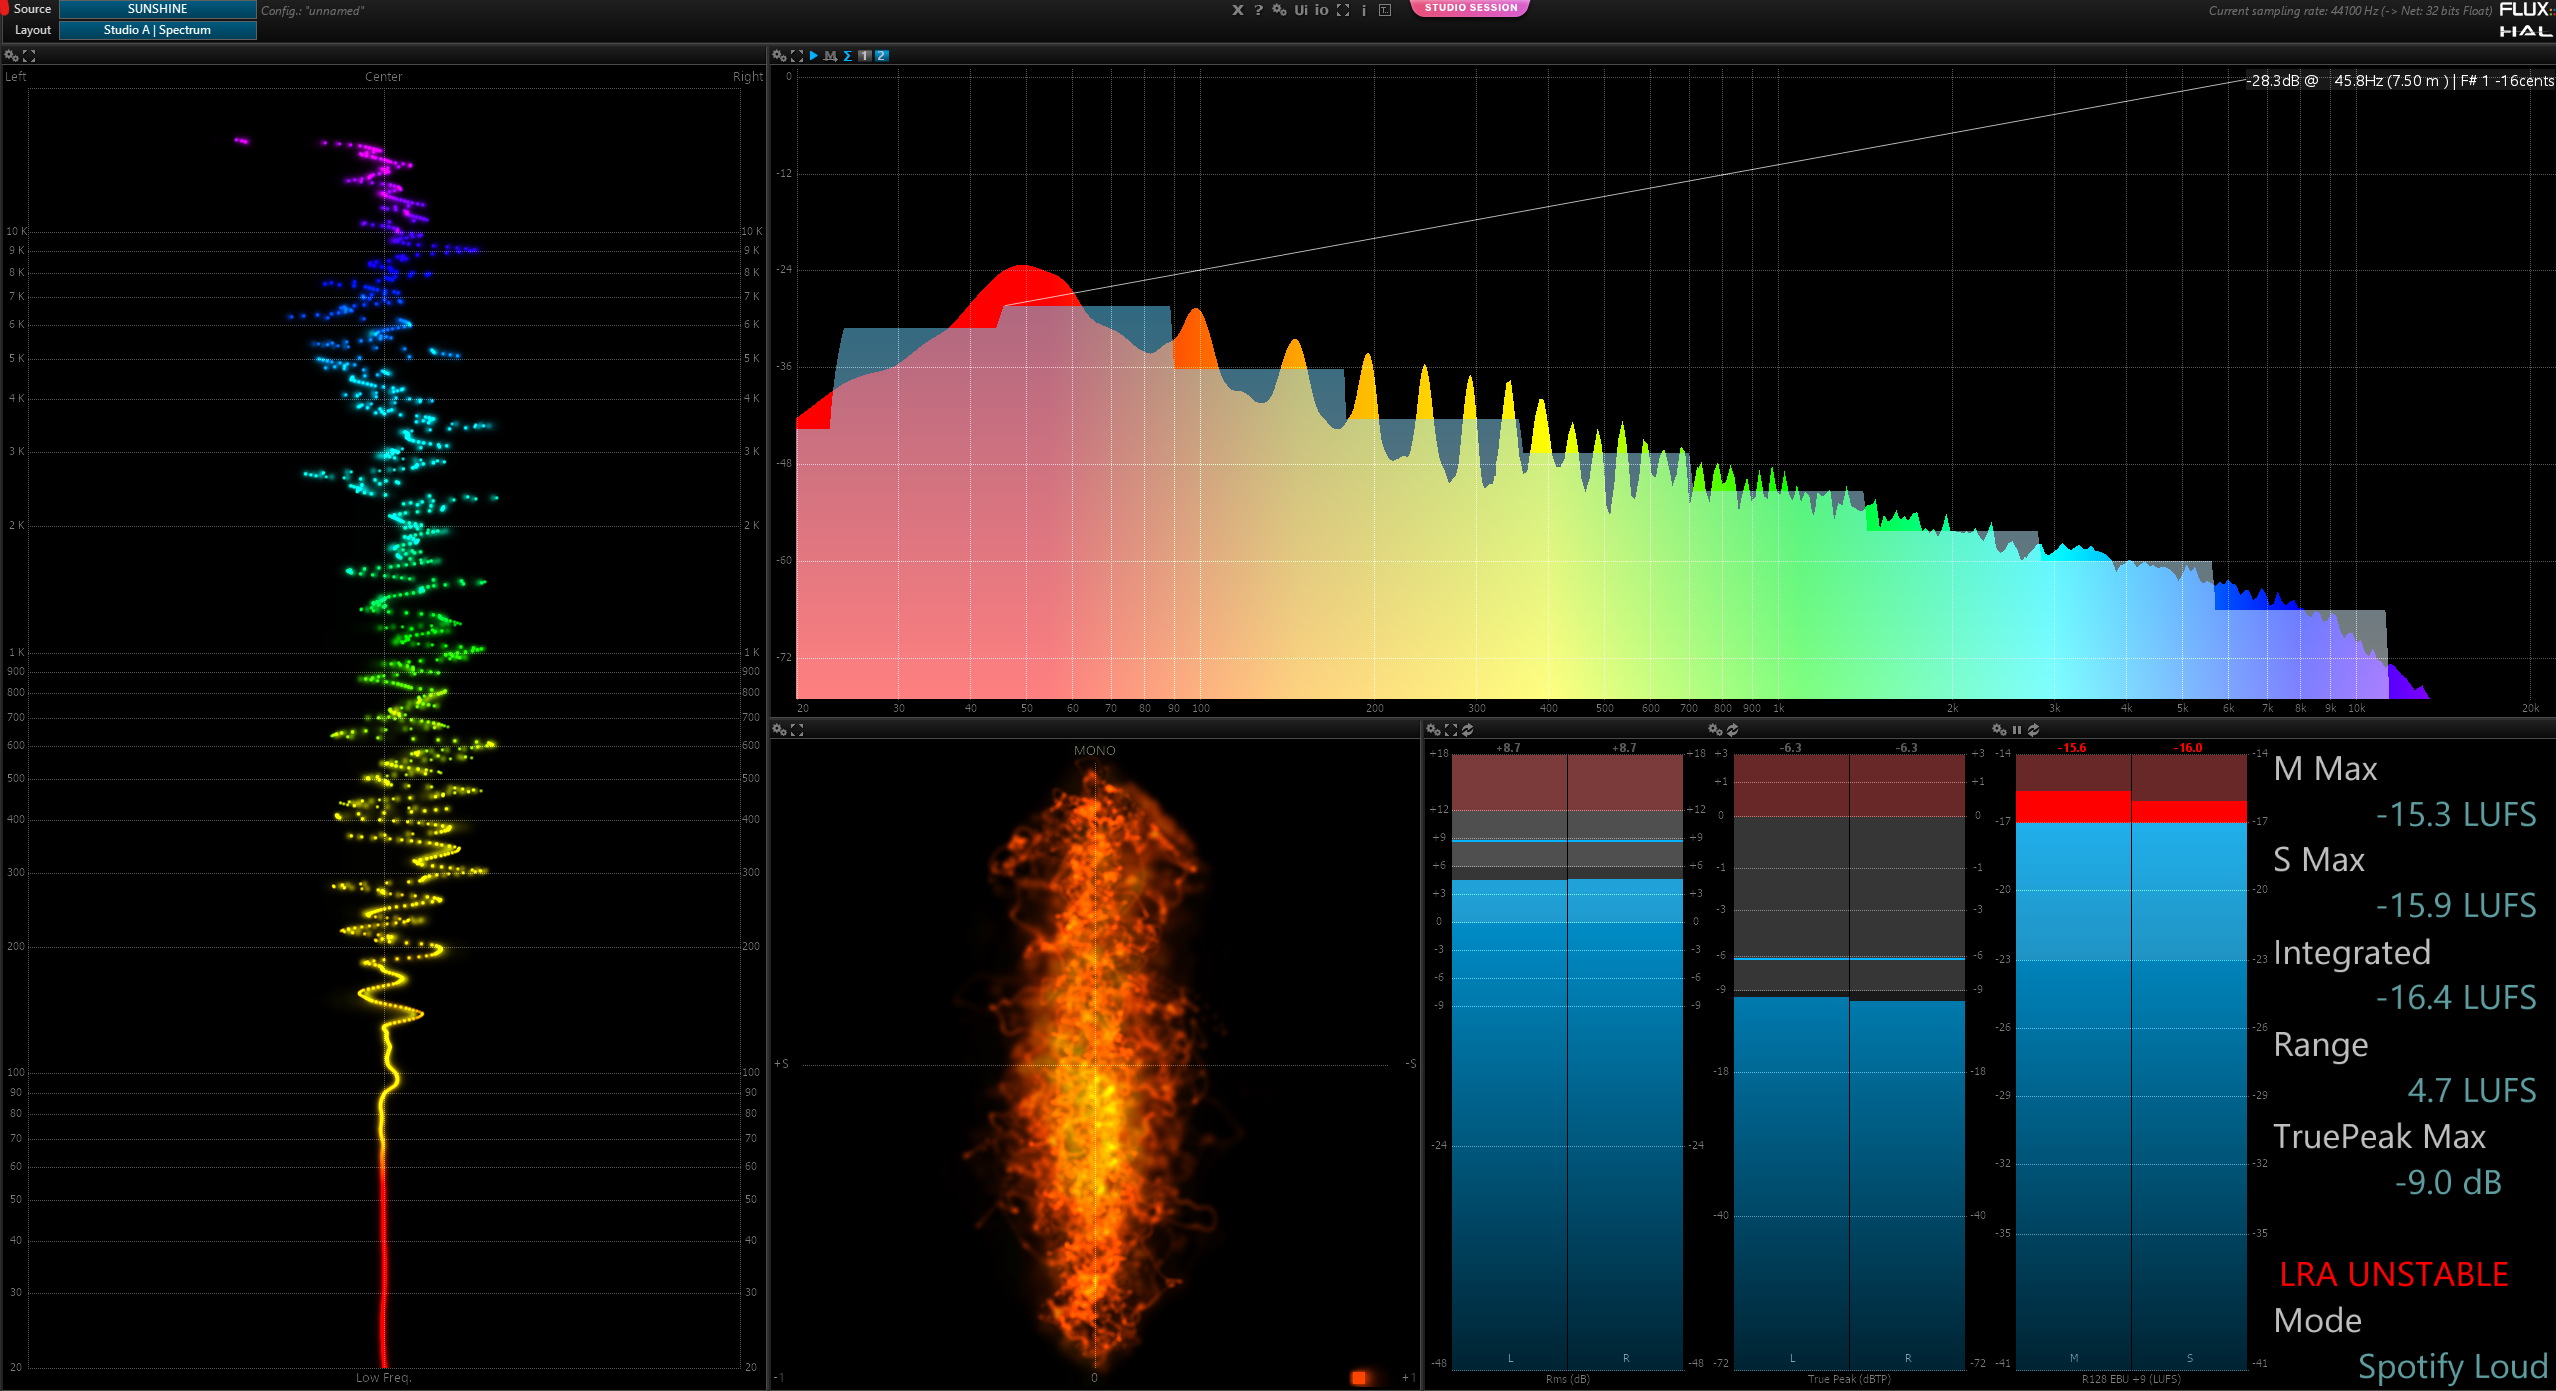Open R128 loudness meter settings gears
Image resolution: width=2556 pixels, height=1391 pixels.
point(1999,730)
